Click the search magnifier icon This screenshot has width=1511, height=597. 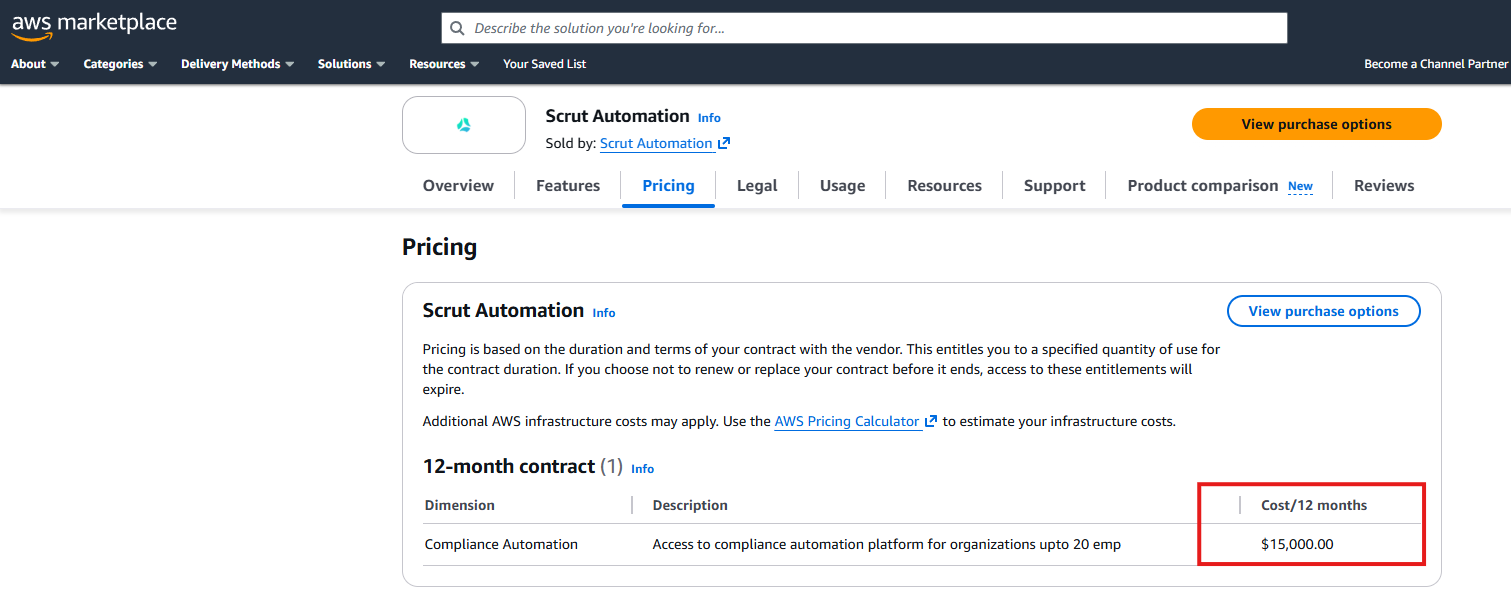pos(457,27)
